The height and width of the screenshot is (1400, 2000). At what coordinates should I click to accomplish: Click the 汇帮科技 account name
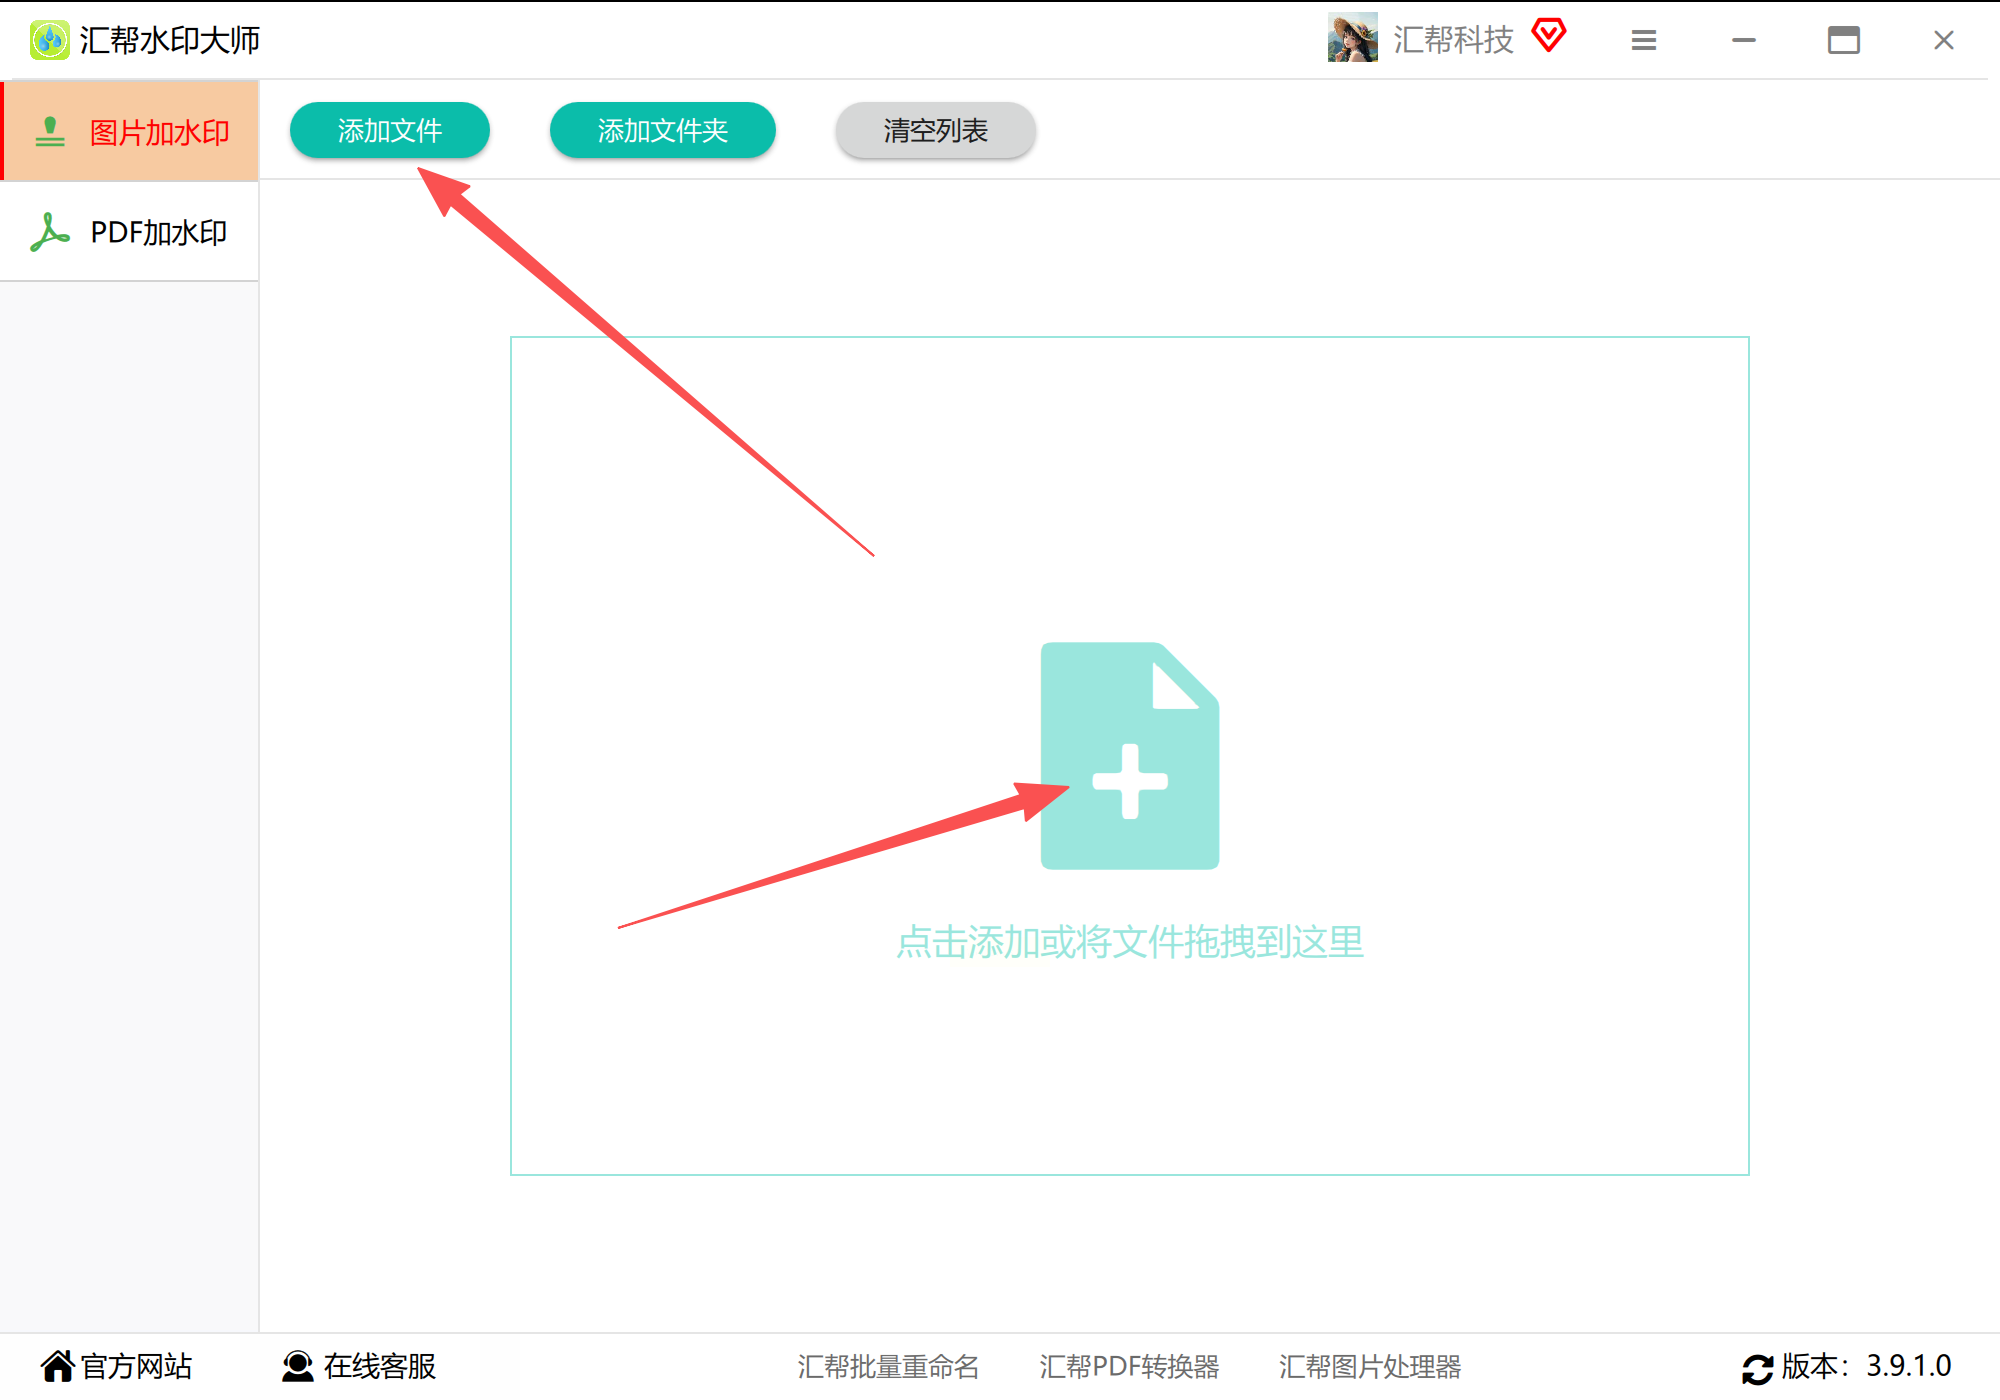point(1453,40)
